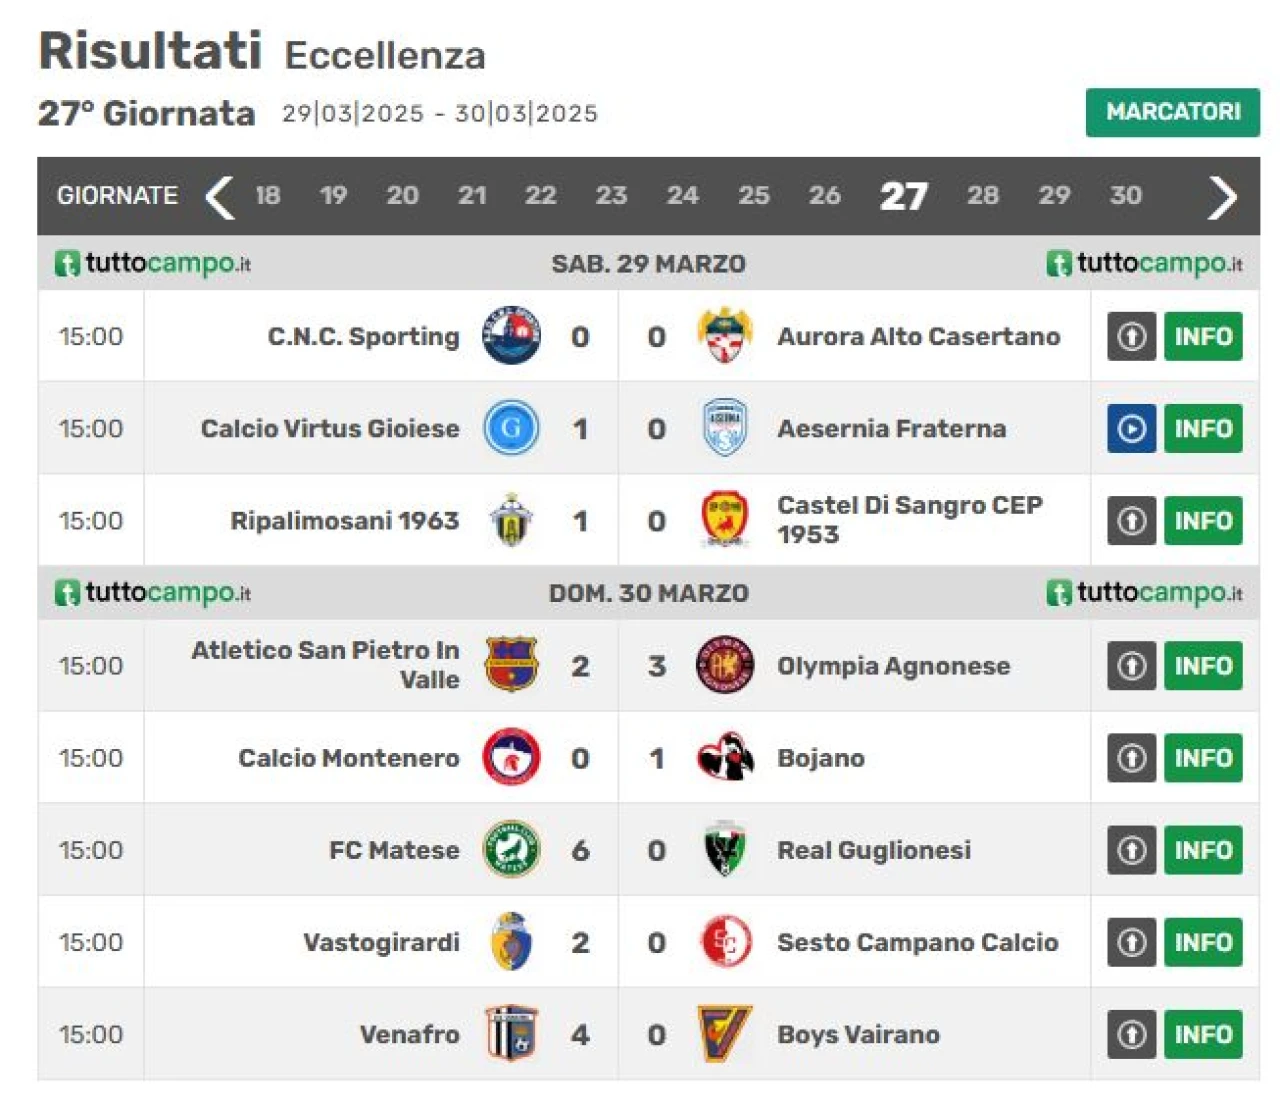Open the FC Matese green crest

click(x=511, y=850)
